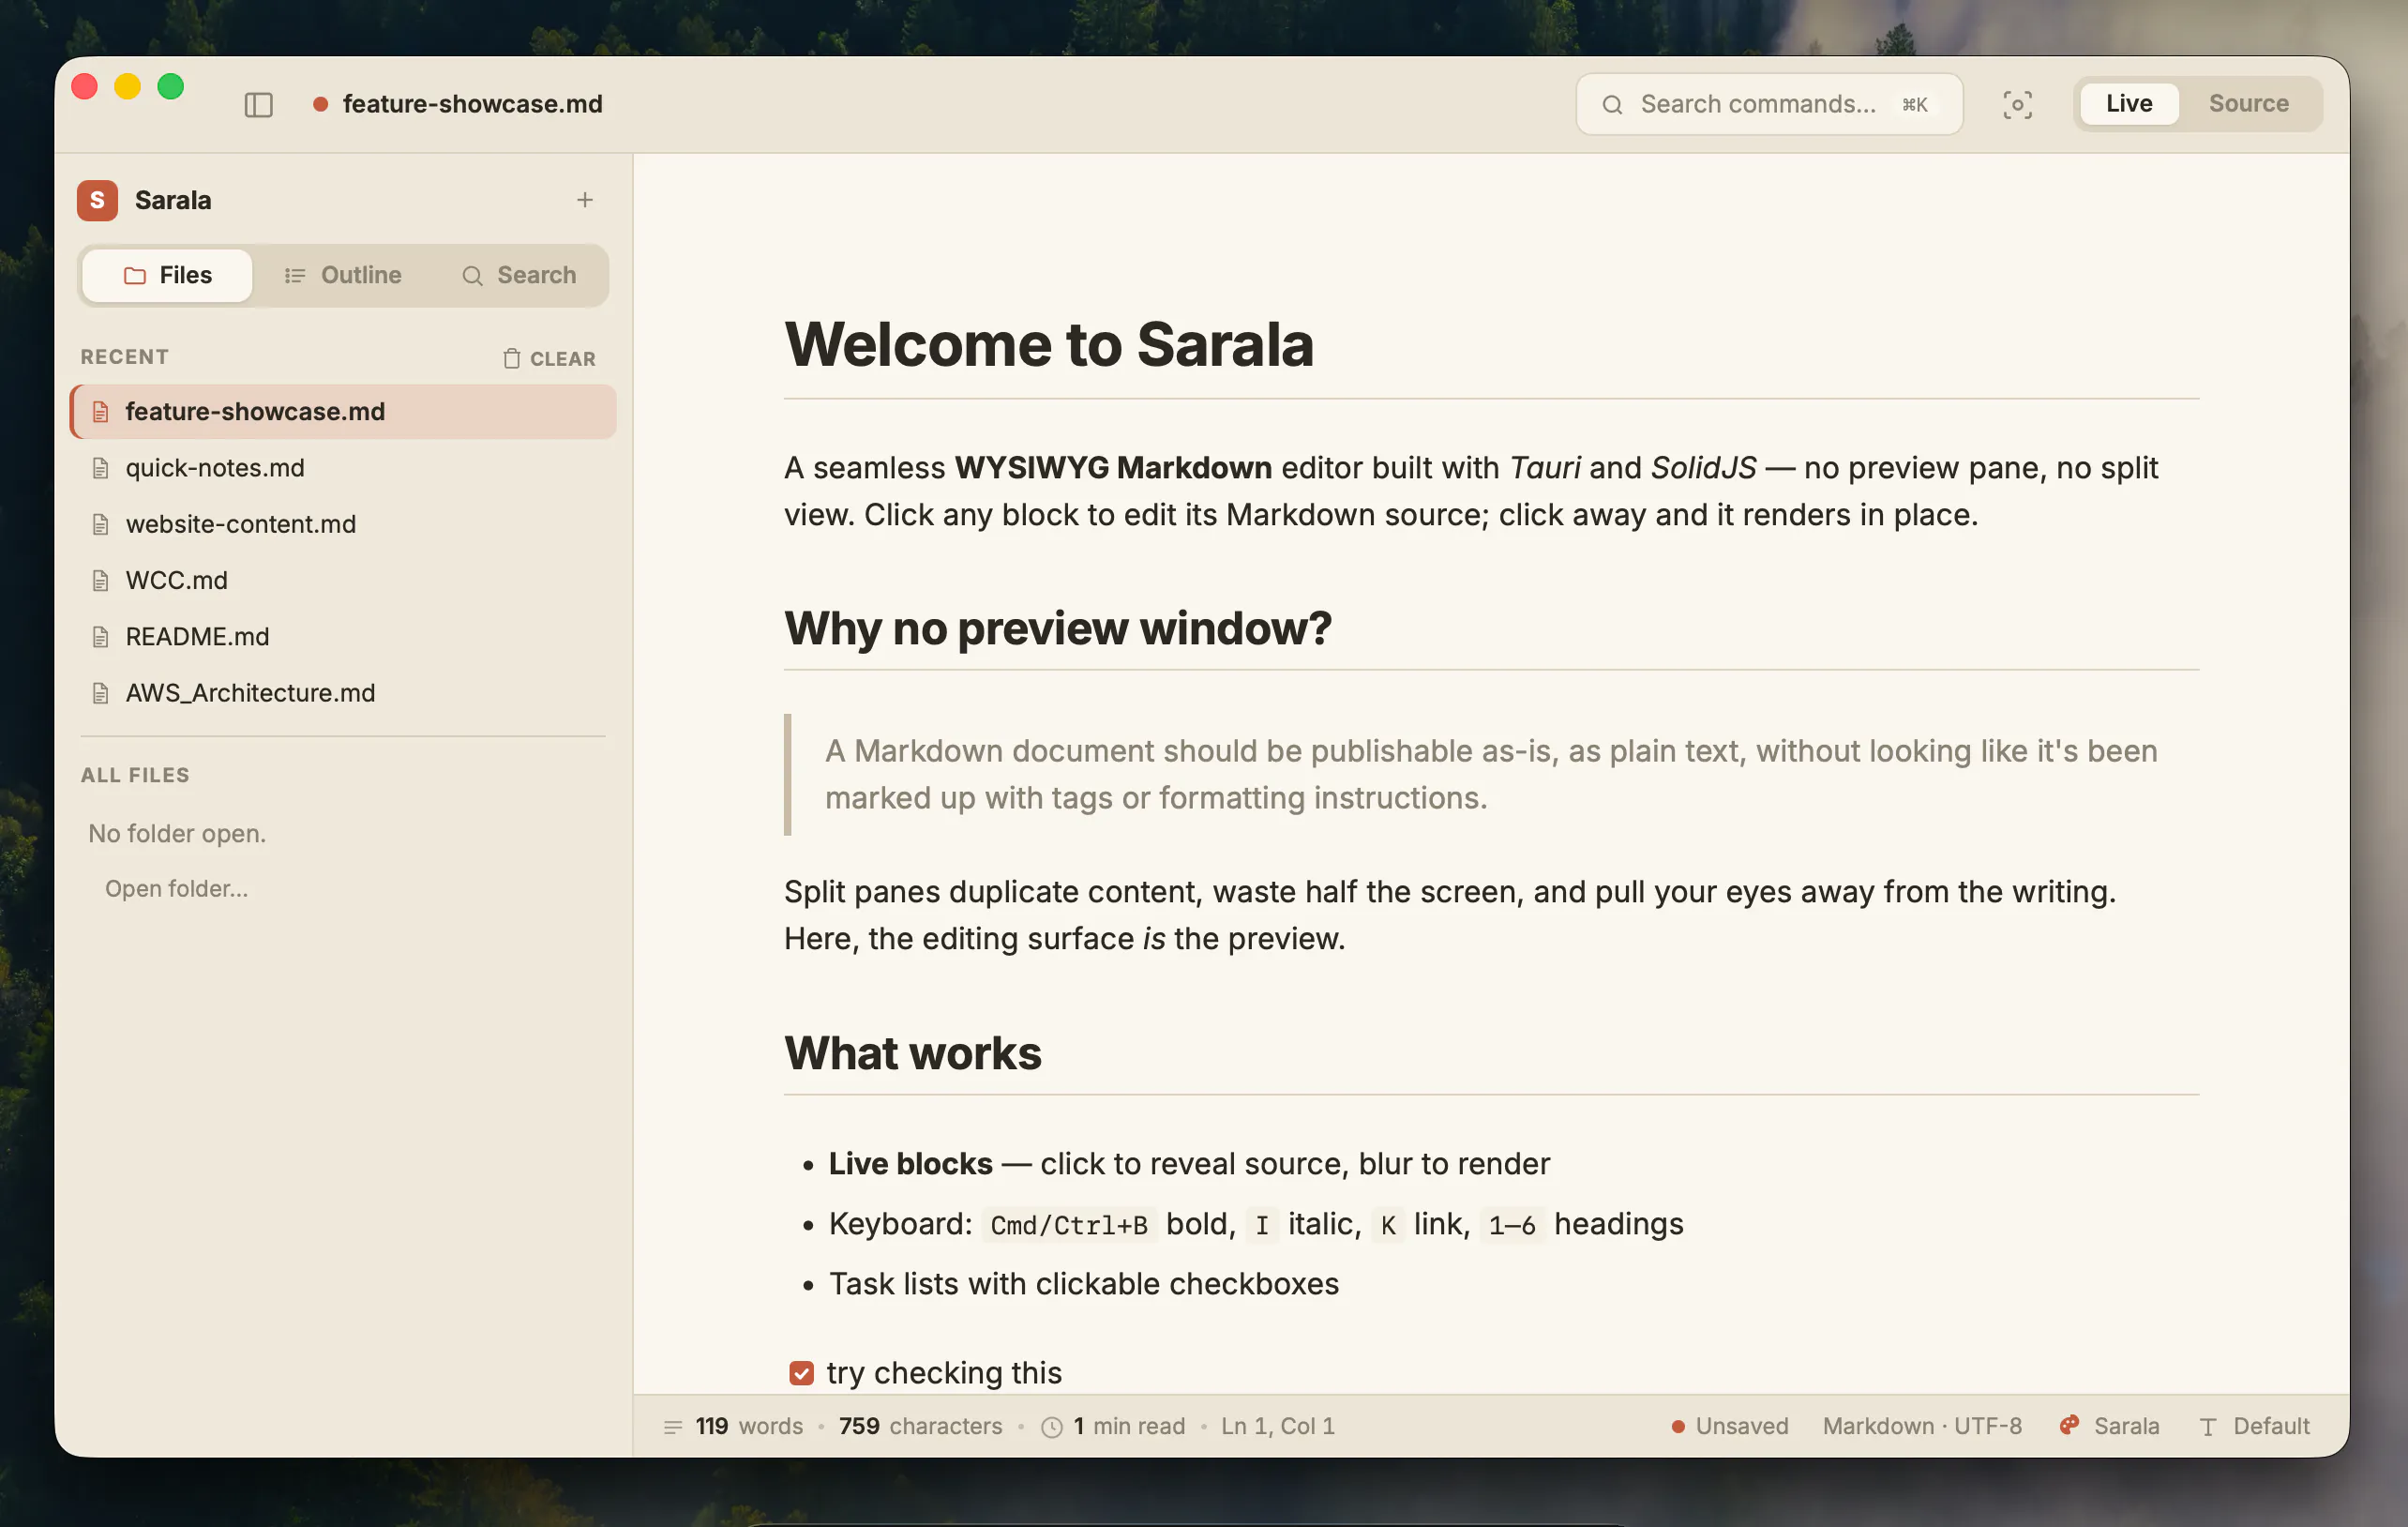Open the Search tab in sidebar
The height and width of the screenshot is (1527, 2408).
[x=519, y=275]
